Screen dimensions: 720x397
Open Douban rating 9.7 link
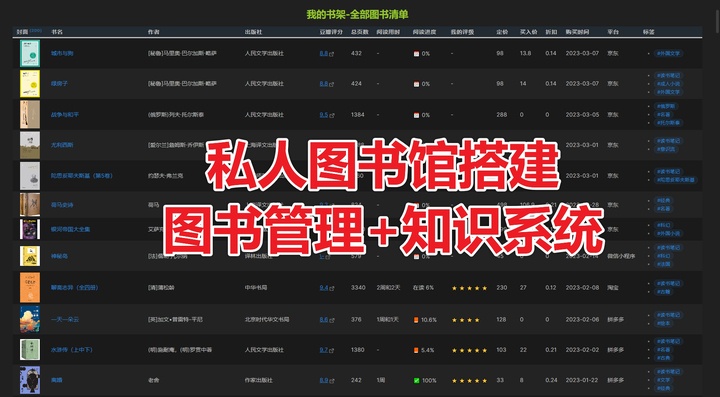point(324,350)
